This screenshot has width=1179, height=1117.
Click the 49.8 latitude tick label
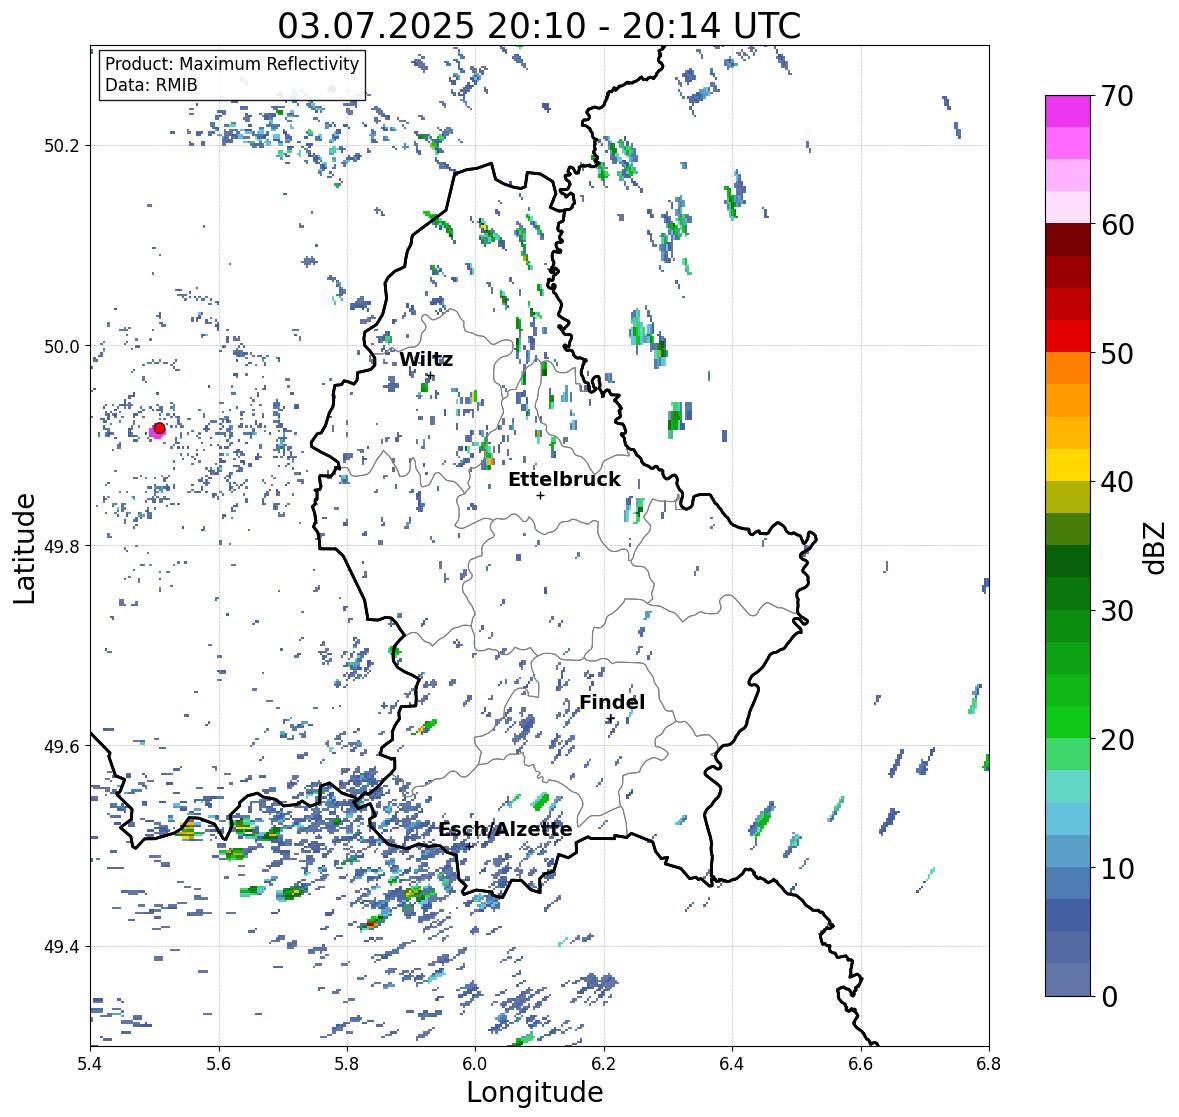[x=62, y=546]
